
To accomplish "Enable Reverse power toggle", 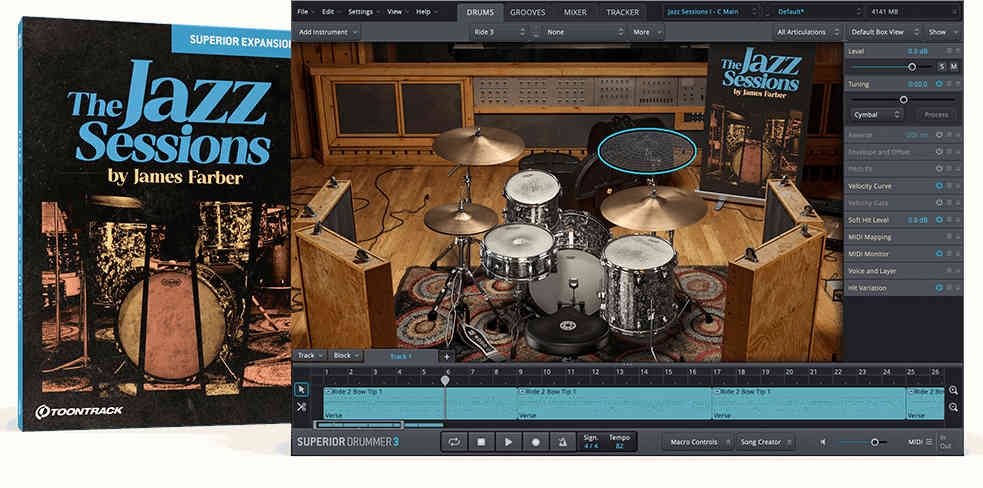I will pyautogui.click(x=939, y=135).
